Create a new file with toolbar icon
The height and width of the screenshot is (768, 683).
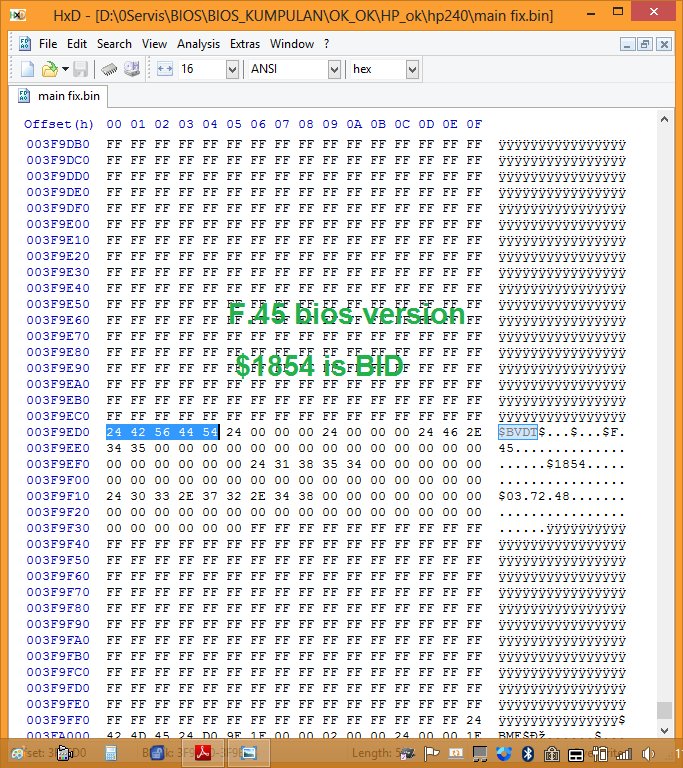pos(27,69)
